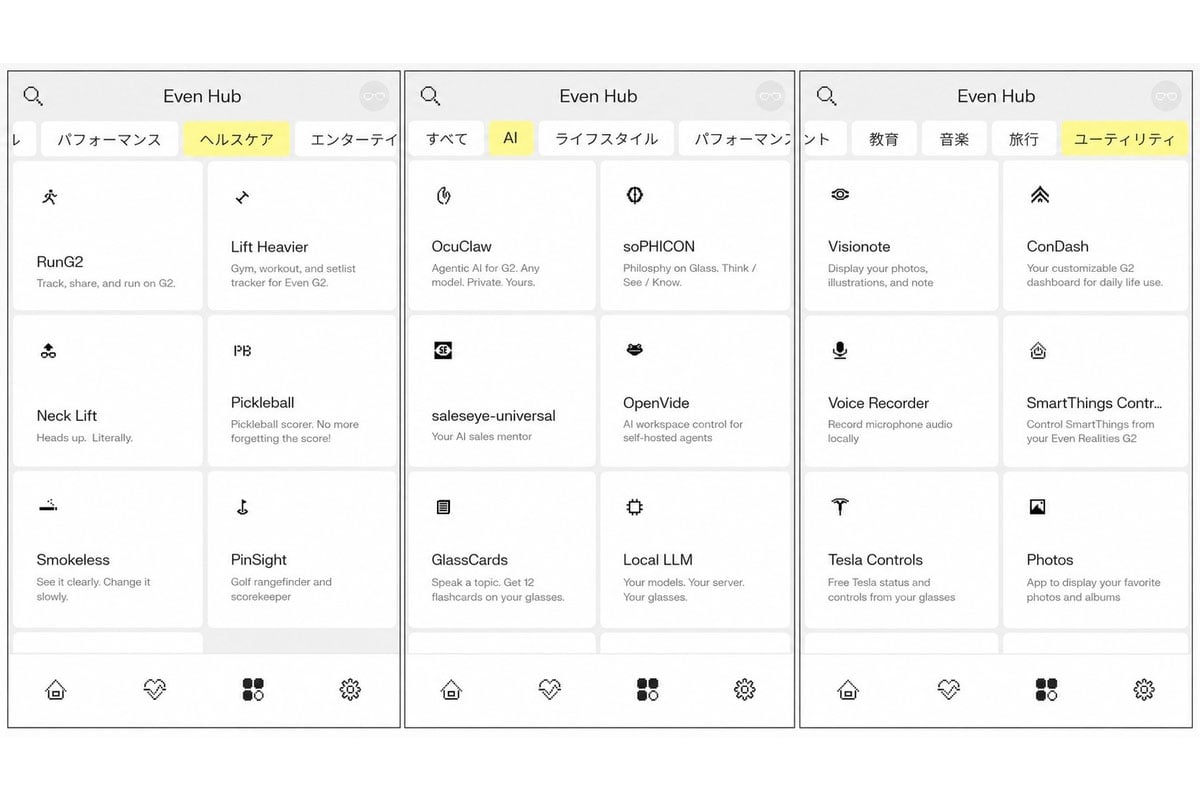The height and width of the screenshot is (800, 1200).
Task: Click the Tesla Controls logo icon
Action: (x=840, y=507)
